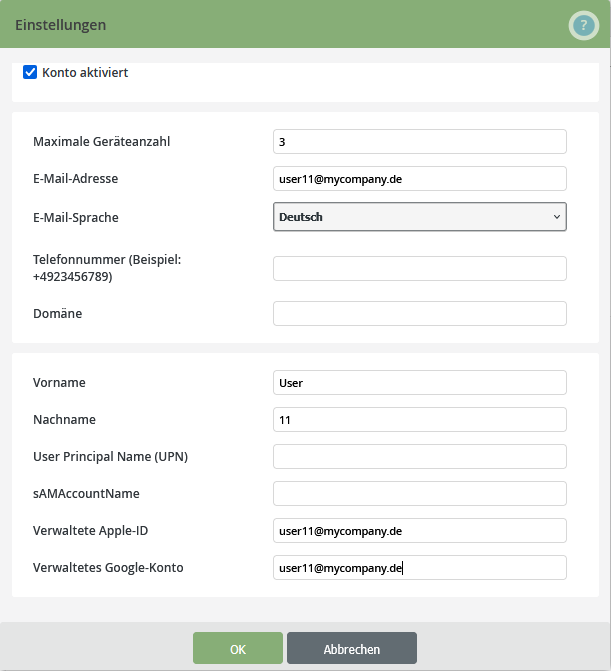Click the sAMAccountName label
This screenshot has height=671, width=611.
tap(86, 494)
